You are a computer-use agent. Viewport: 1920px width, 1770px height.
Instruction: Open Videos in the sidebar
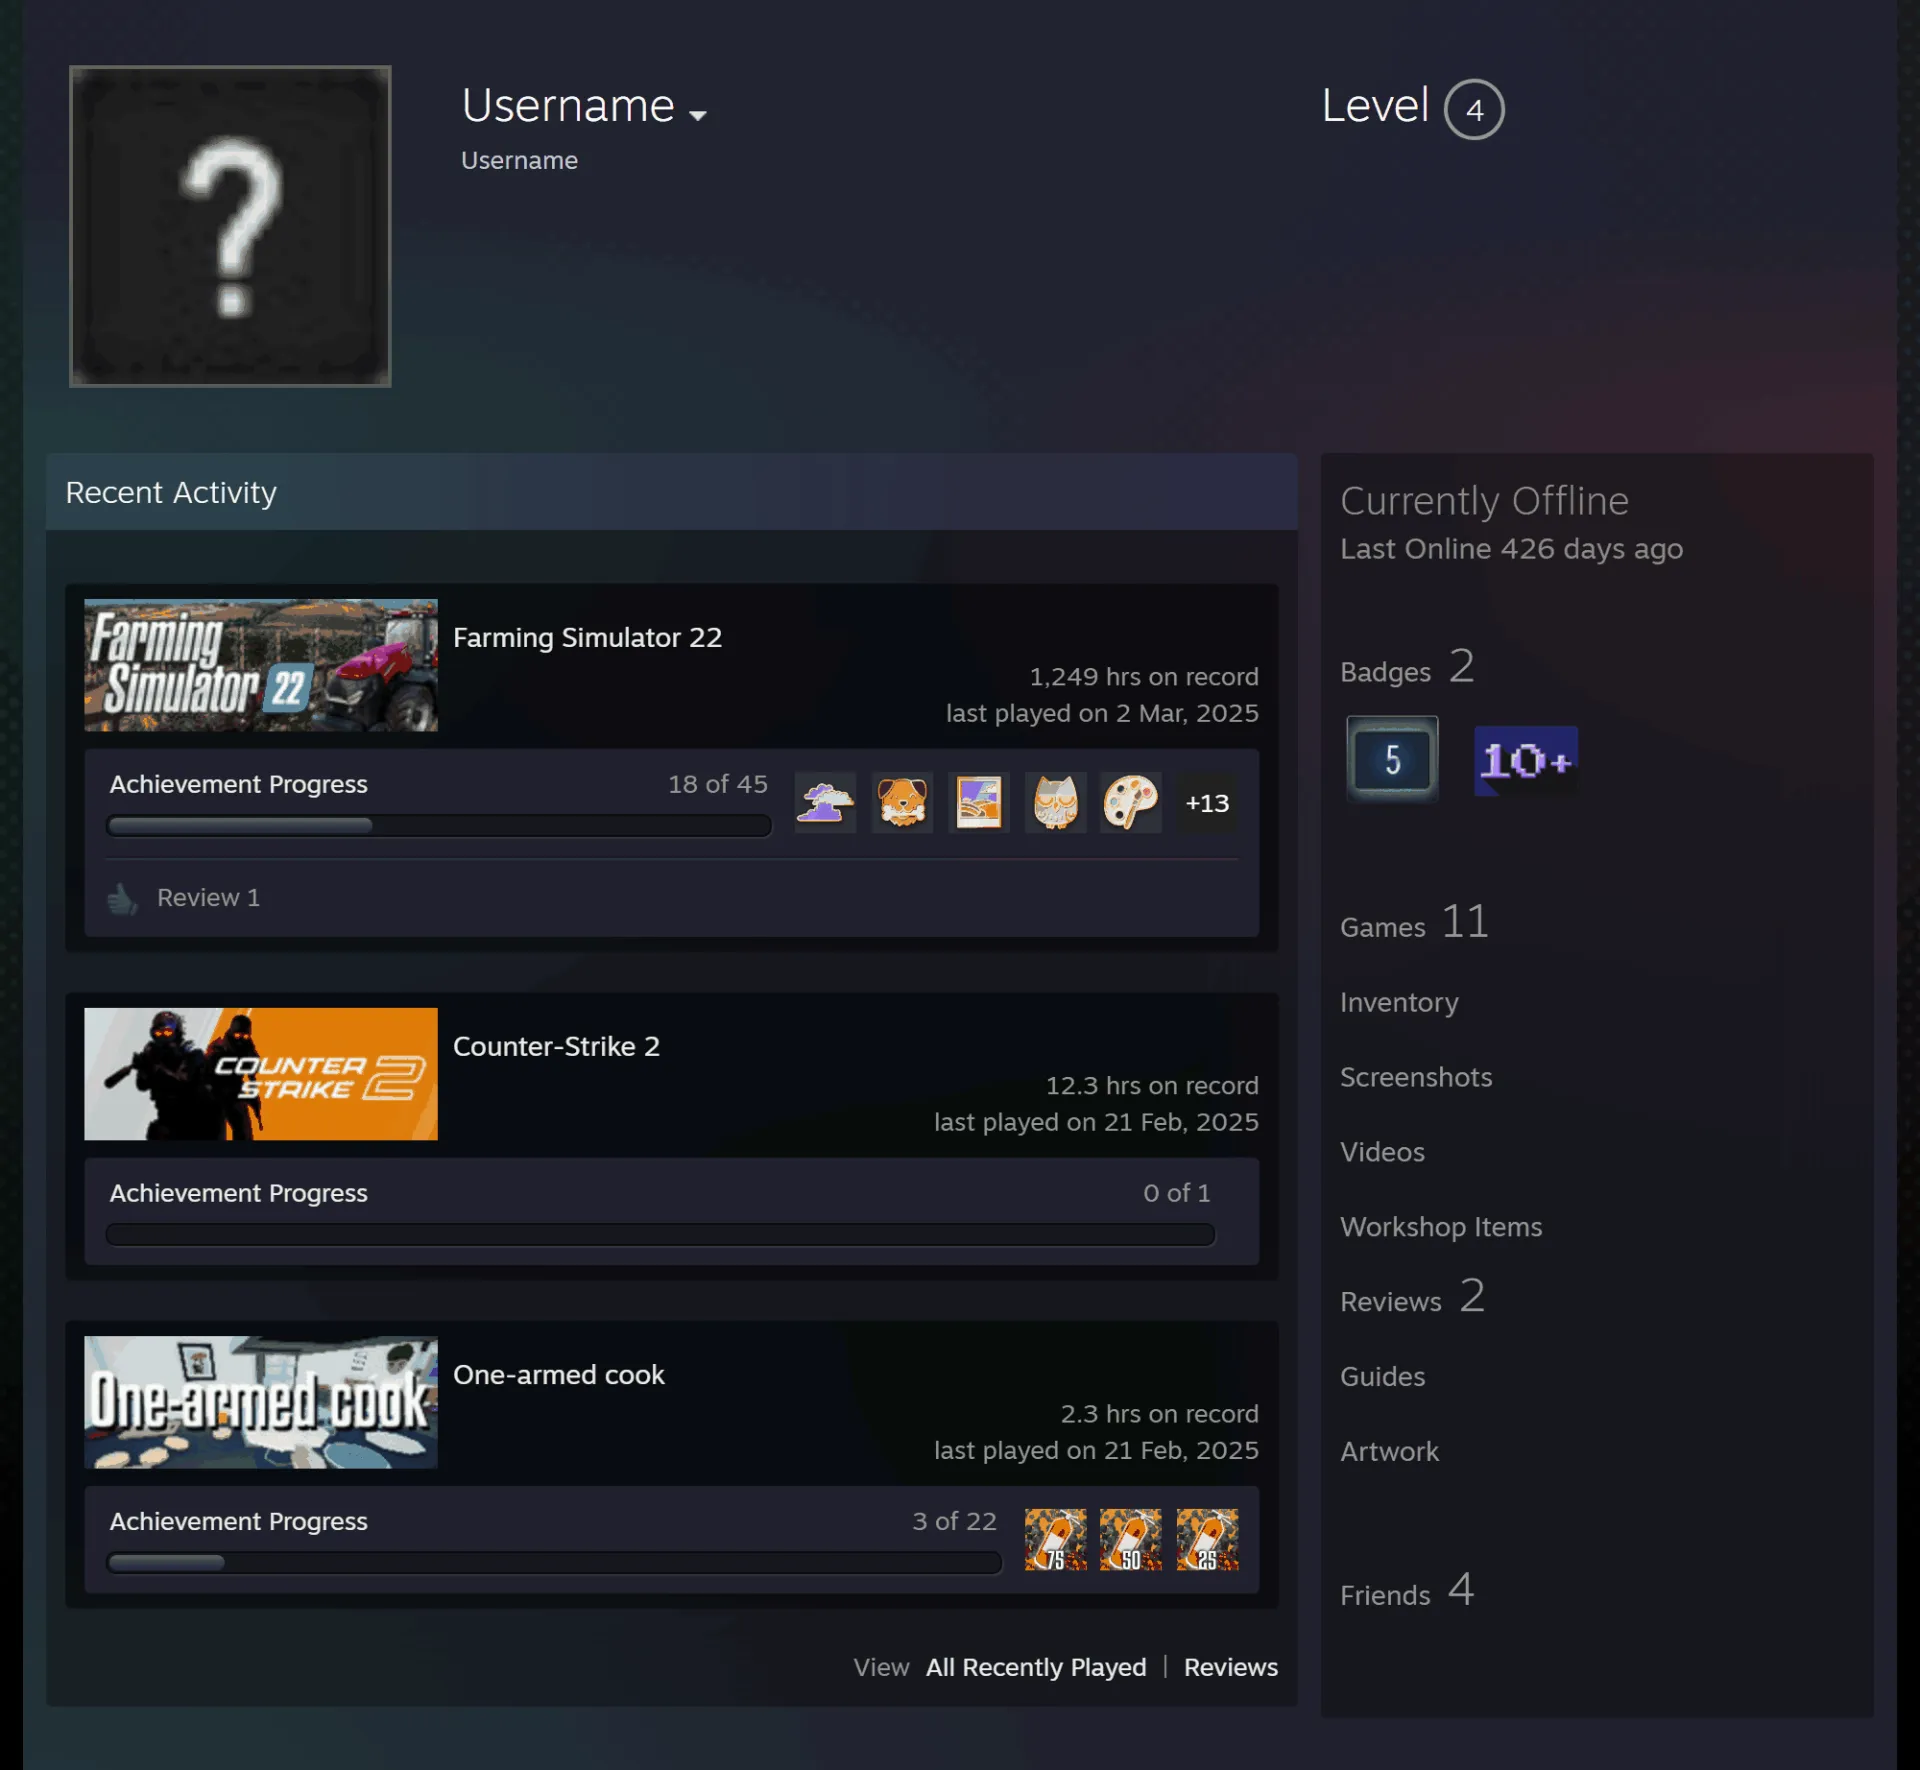click(1382, 1152)
